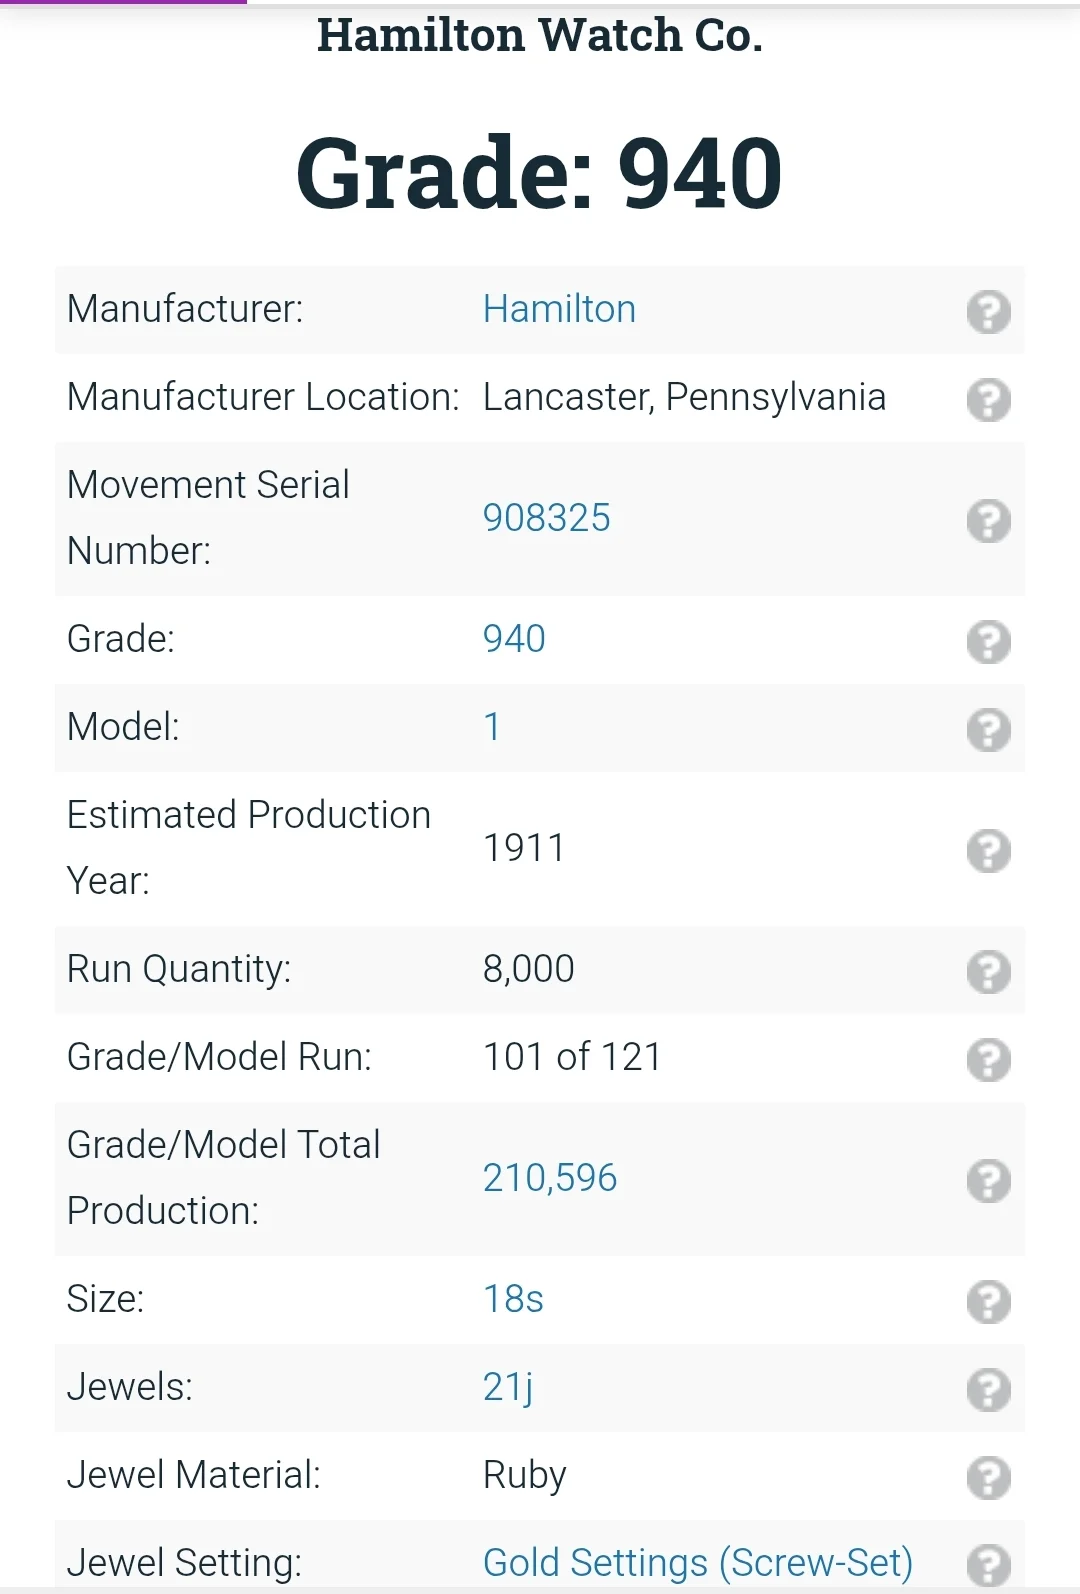Click question mark icon beside Size
1080x1594 pixels.
(988, 1301)
